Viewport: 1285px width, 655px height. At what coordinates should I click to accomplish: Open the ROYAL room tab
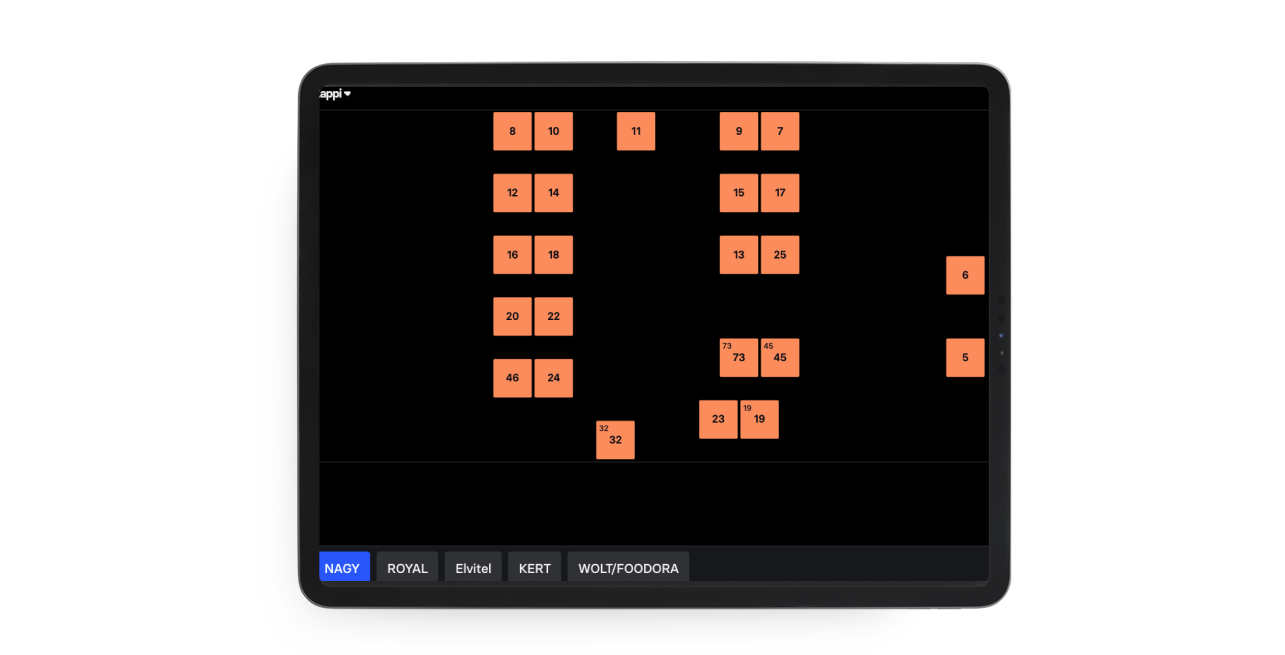pos(407,568)
